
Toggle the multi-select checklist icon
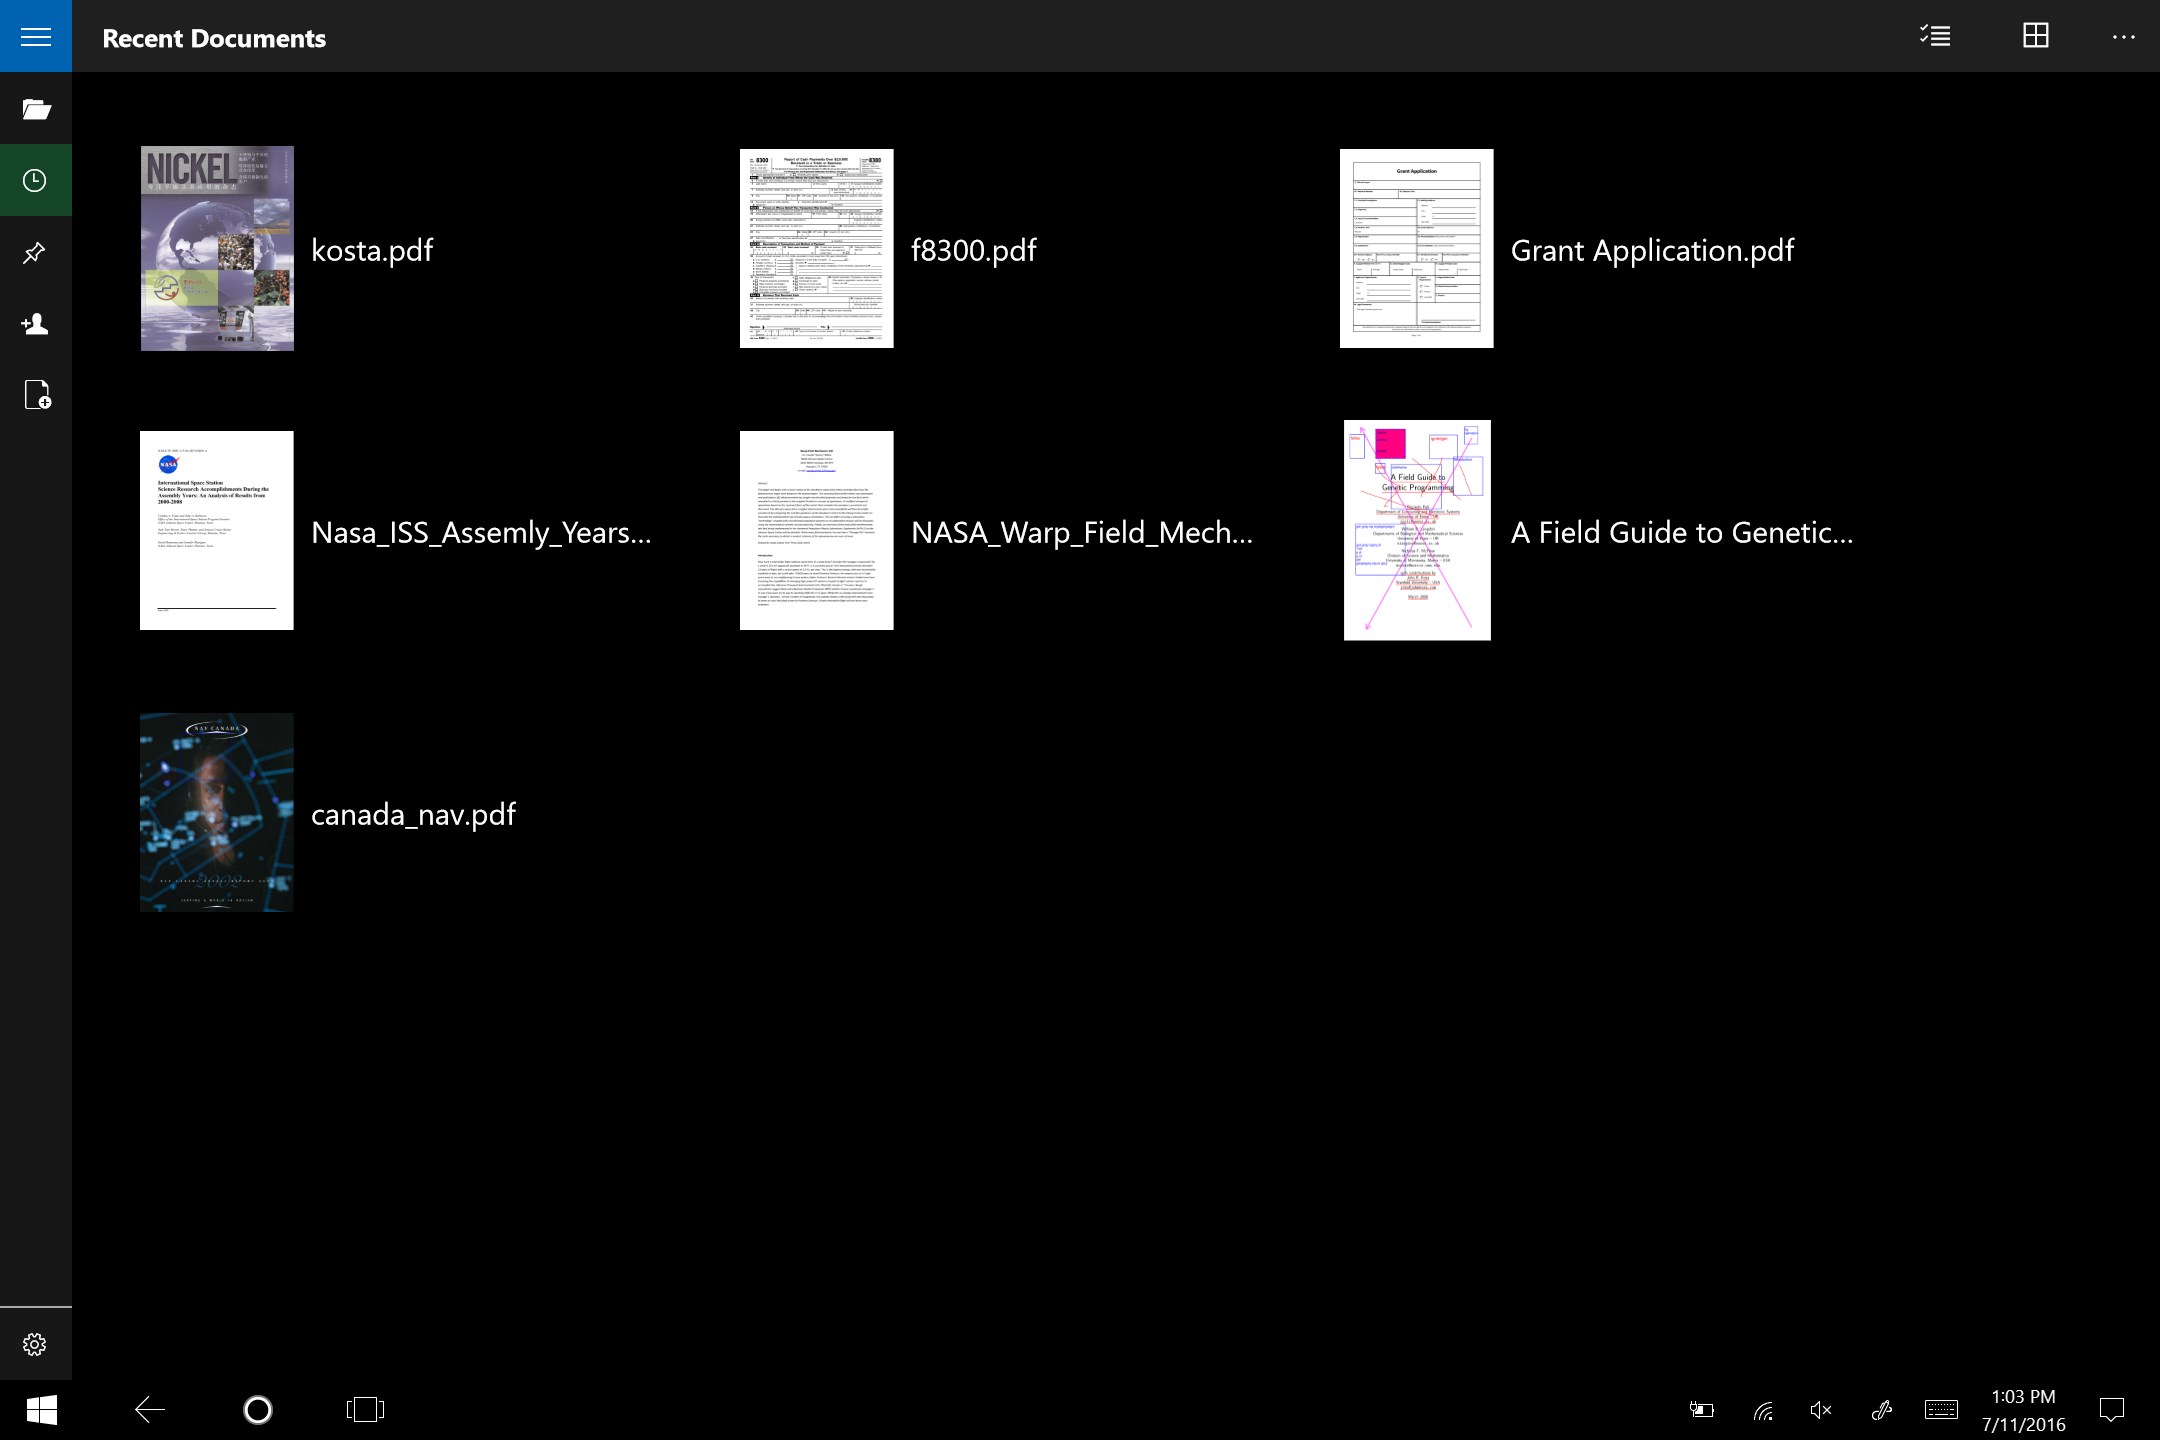click(x=1935, y=37)
